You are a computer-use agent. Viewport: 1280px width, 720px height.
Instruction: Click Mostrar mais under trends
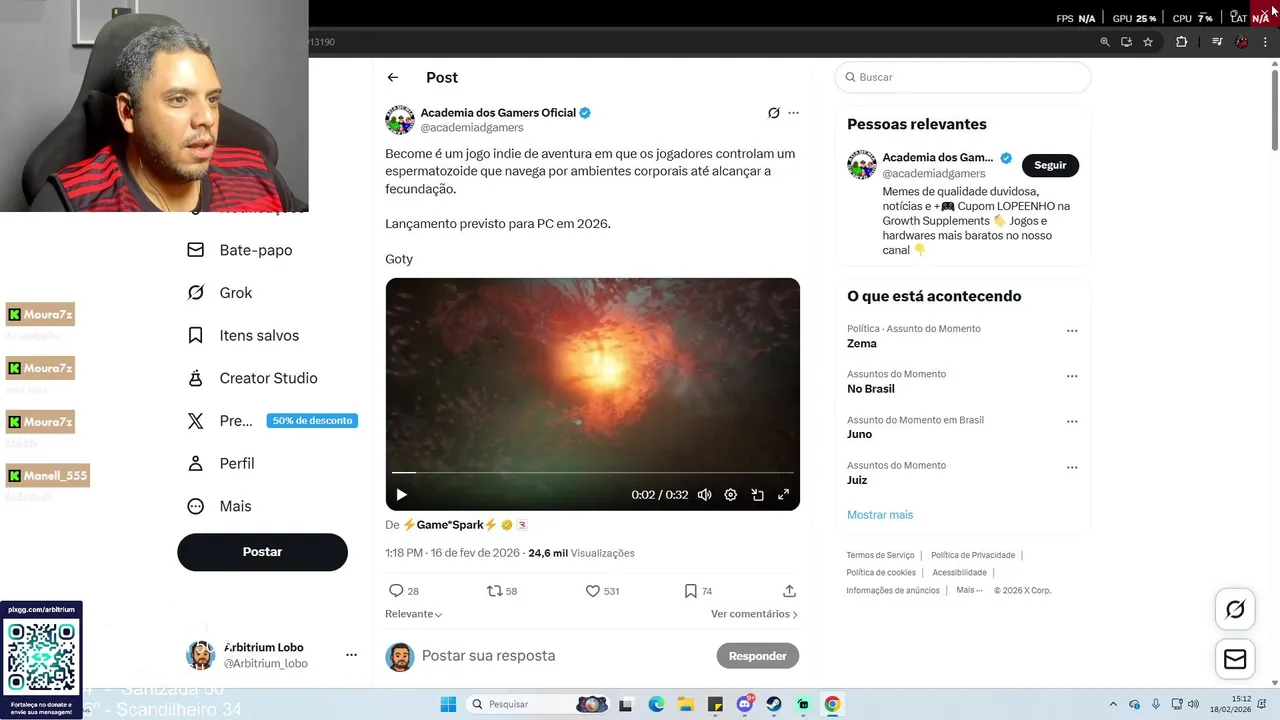pos(880,515)
